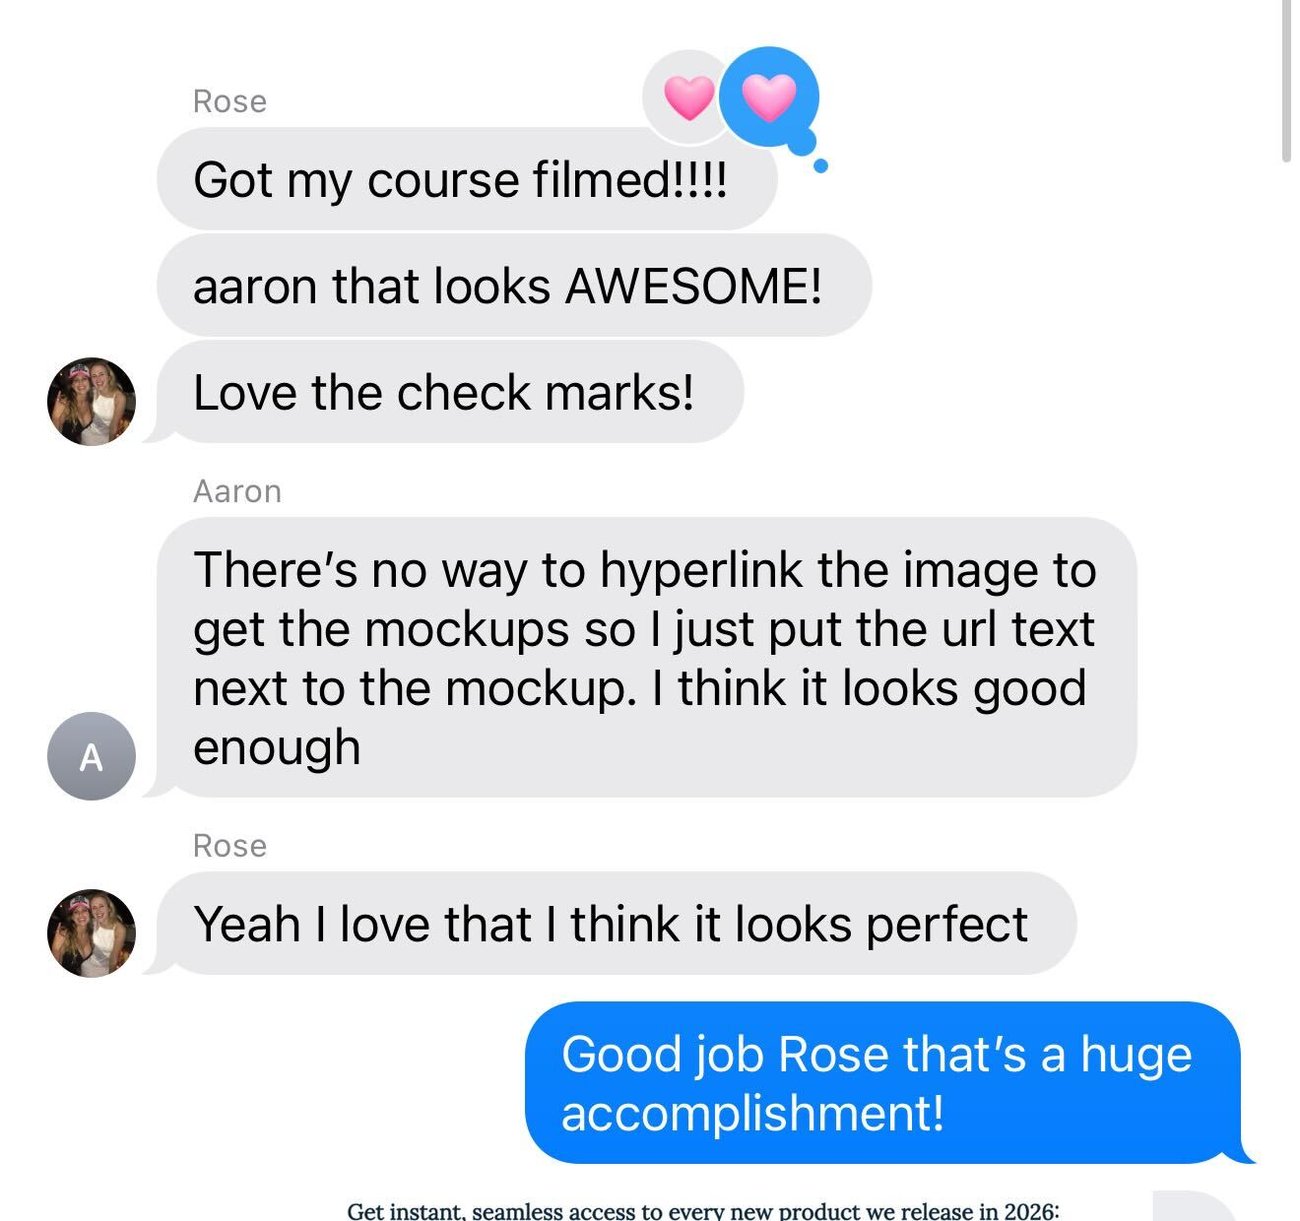Click the word 'accomplishment!' in blue bubble
This screenshot has height=1221, width=1300.
[752, 1113]
